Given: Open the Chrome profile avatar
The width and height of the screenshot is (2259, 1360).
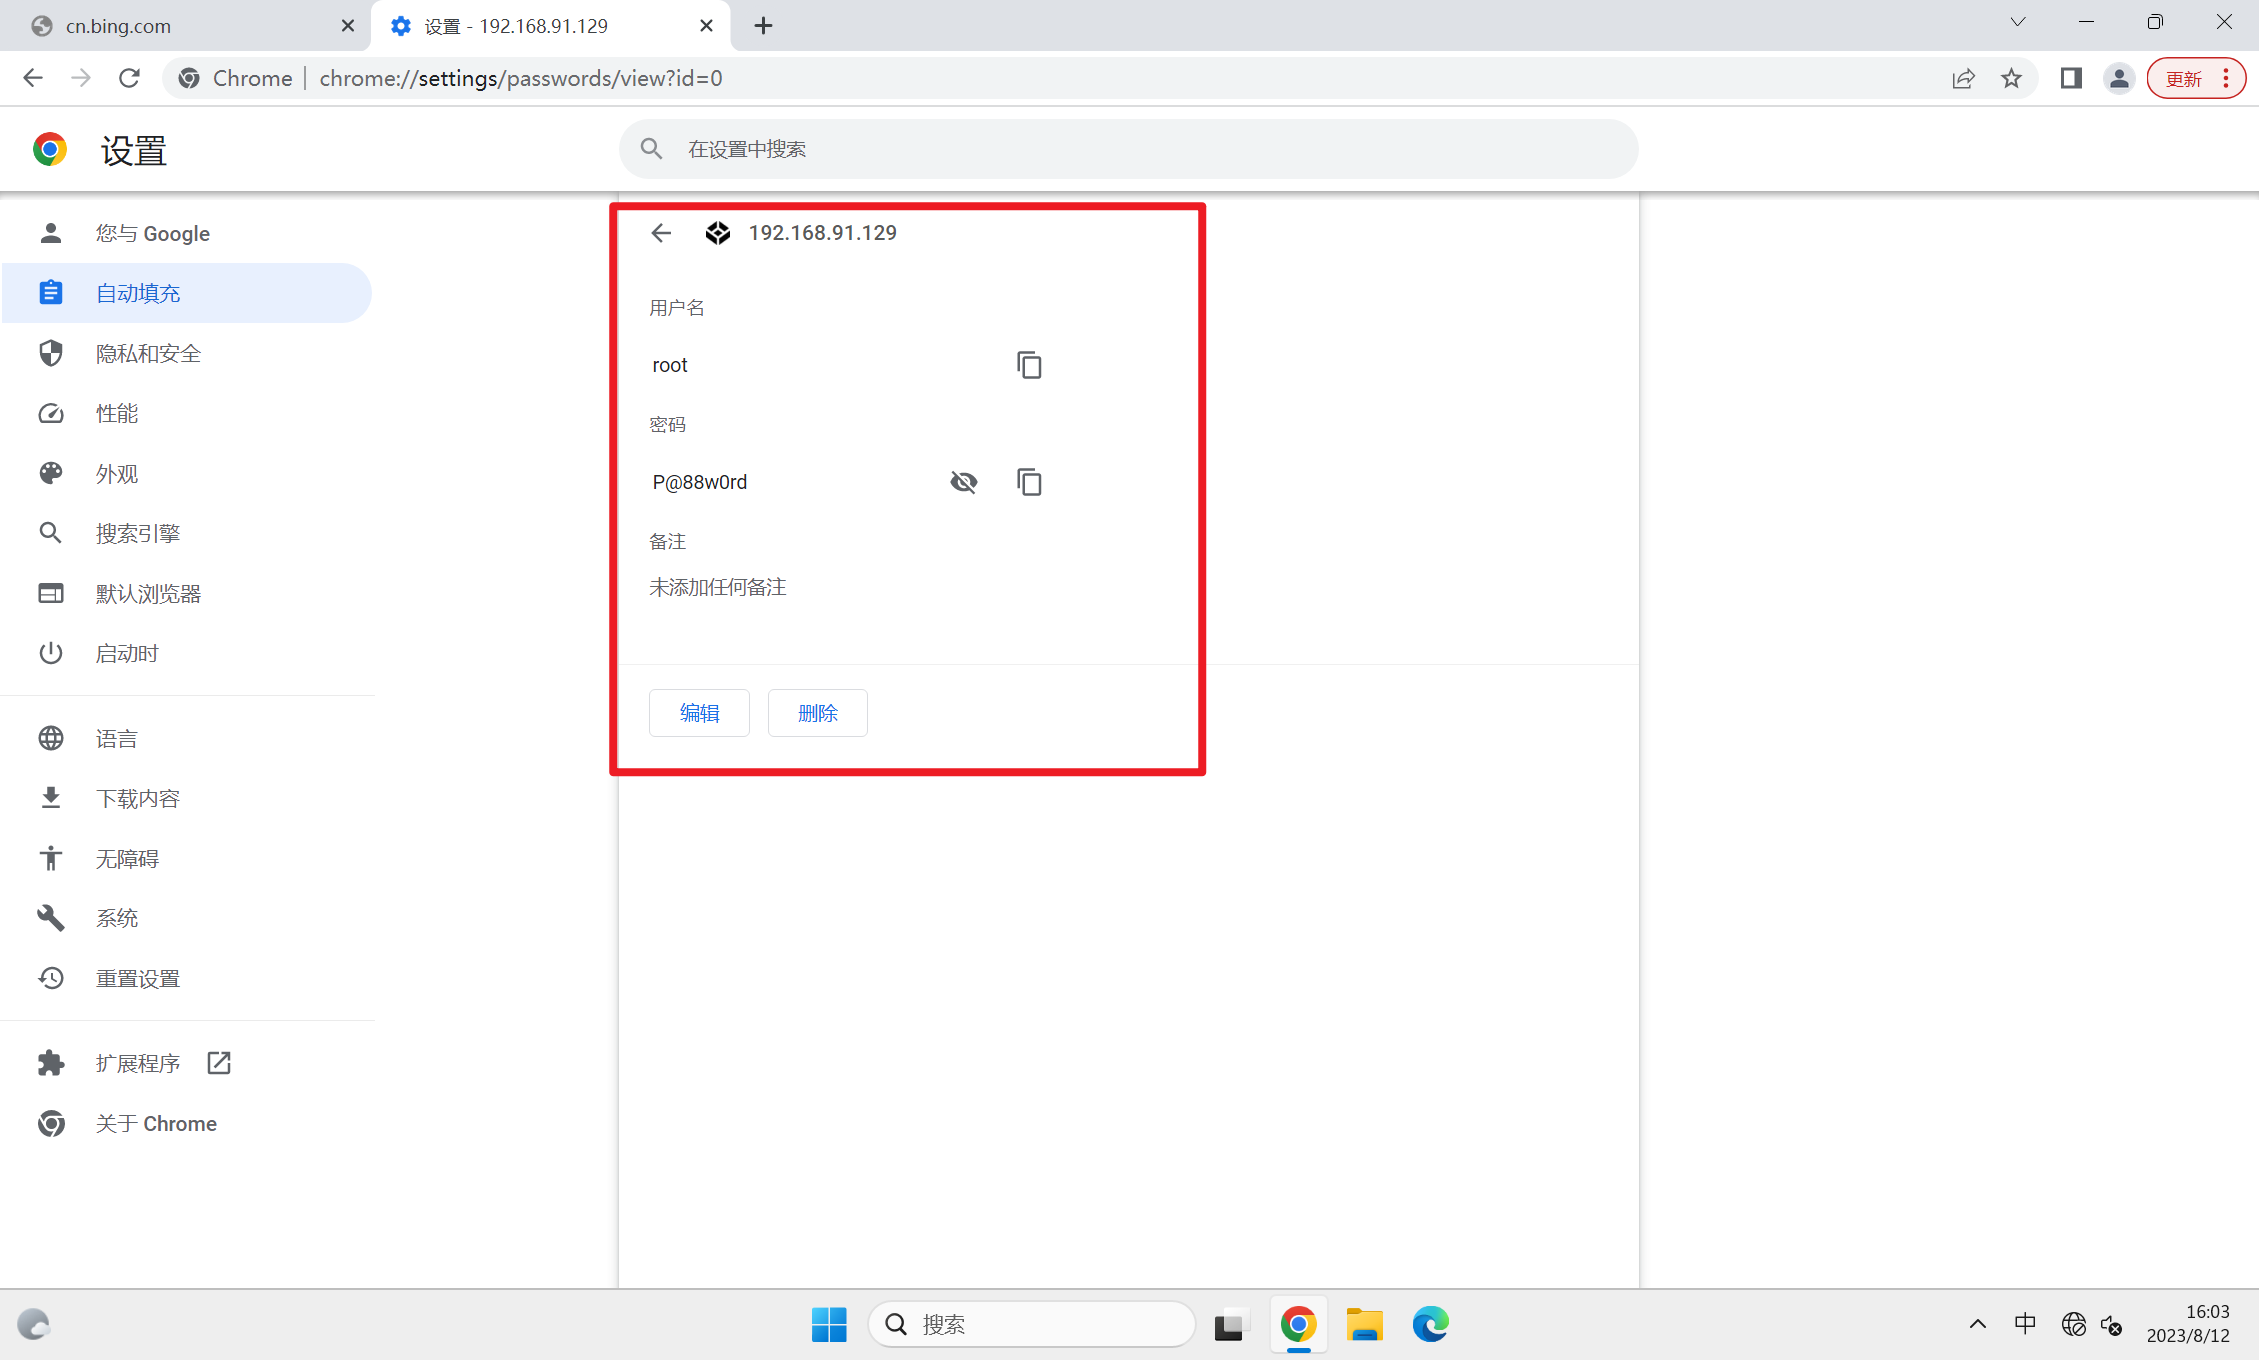Looking at the screenshot, I should [2118, 78].
